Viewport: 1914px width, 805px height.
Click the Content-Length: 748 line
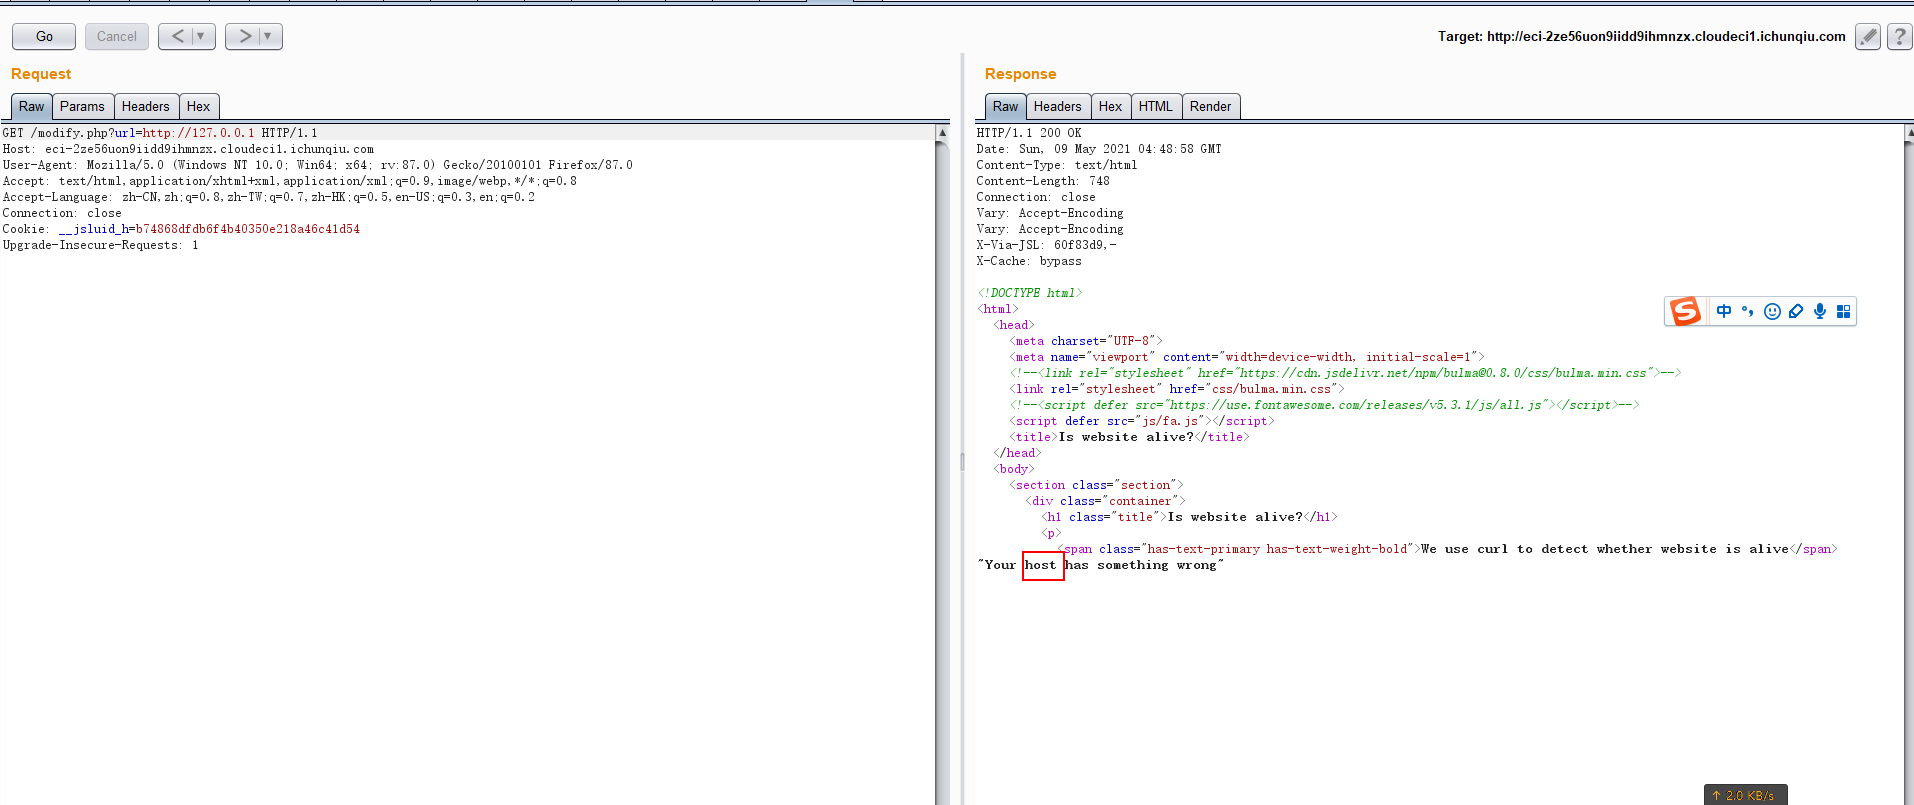tap(1043, 181)
